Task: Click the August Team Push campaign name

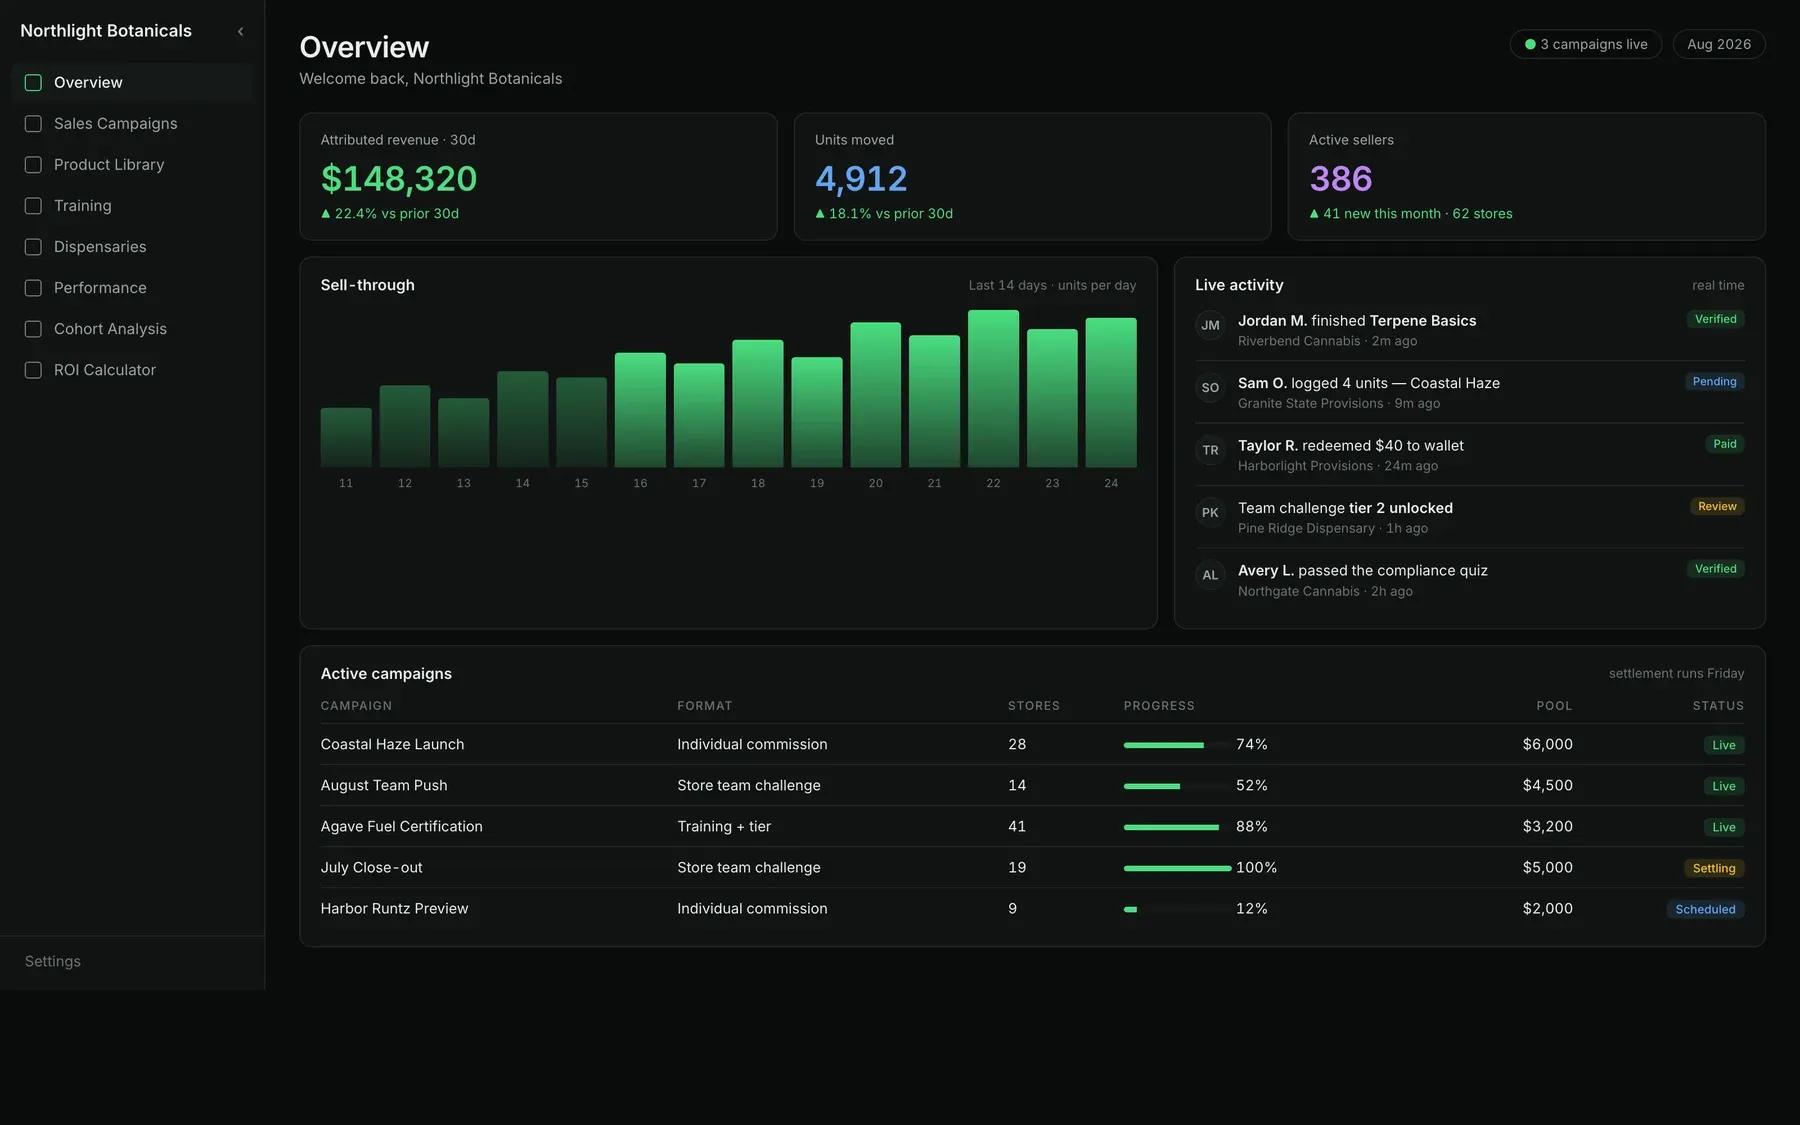Action: click(384, 785)
